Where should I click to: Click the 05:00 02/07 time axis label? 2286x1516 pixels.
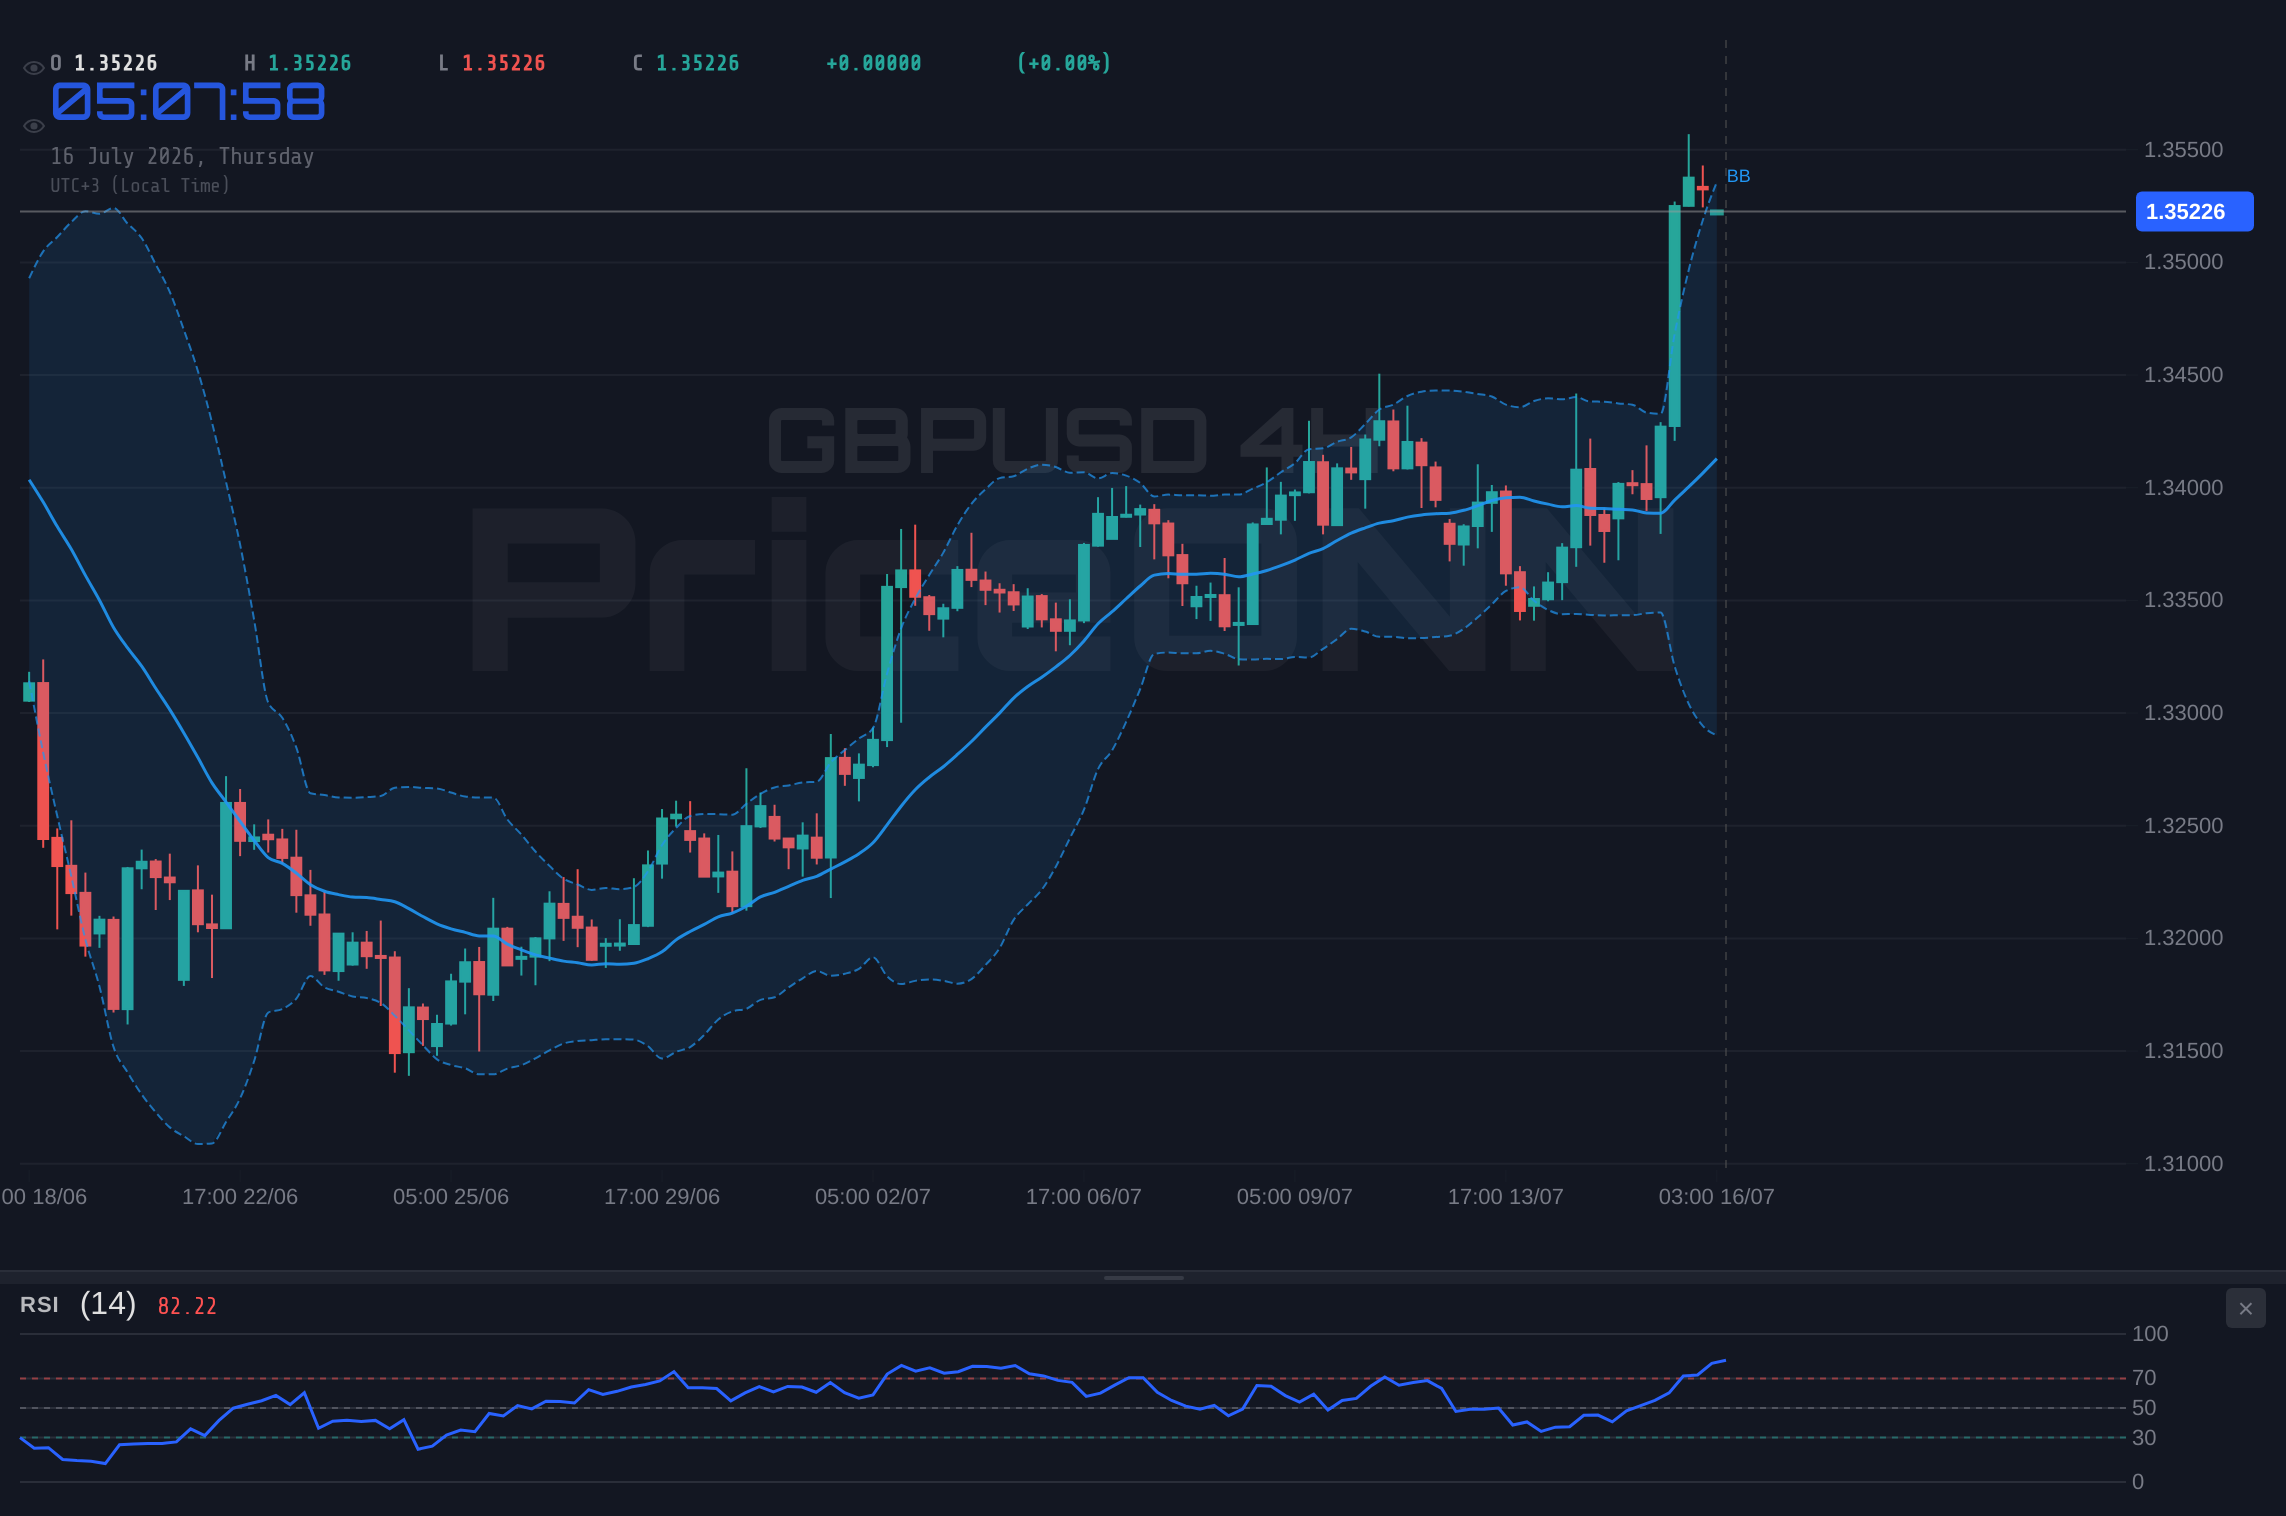point(873,1197)
